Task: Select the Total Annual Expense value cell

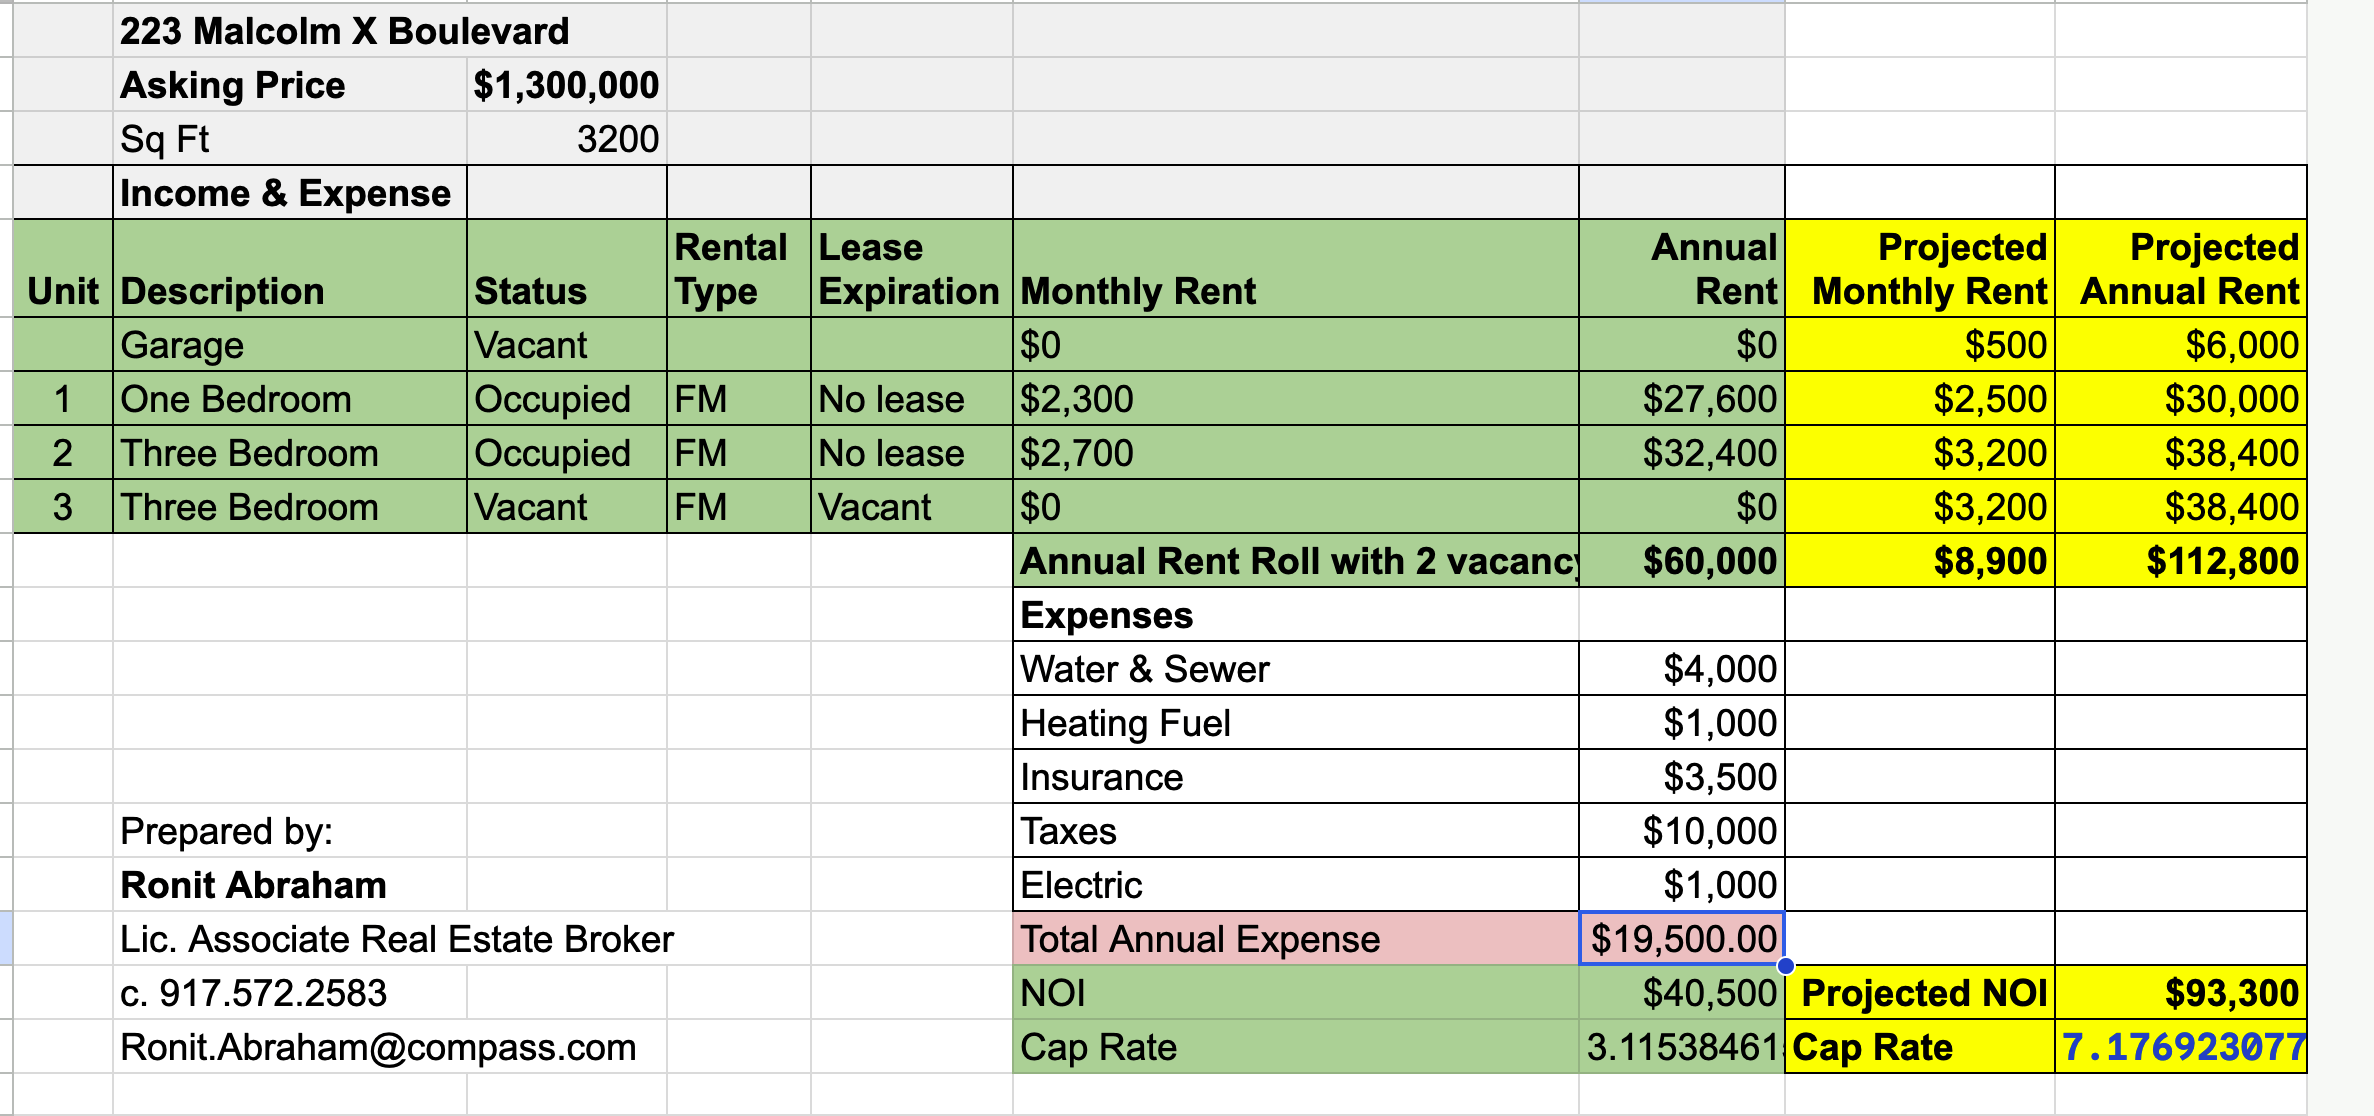Action: pyautogui.click(x=1682, y=939)
